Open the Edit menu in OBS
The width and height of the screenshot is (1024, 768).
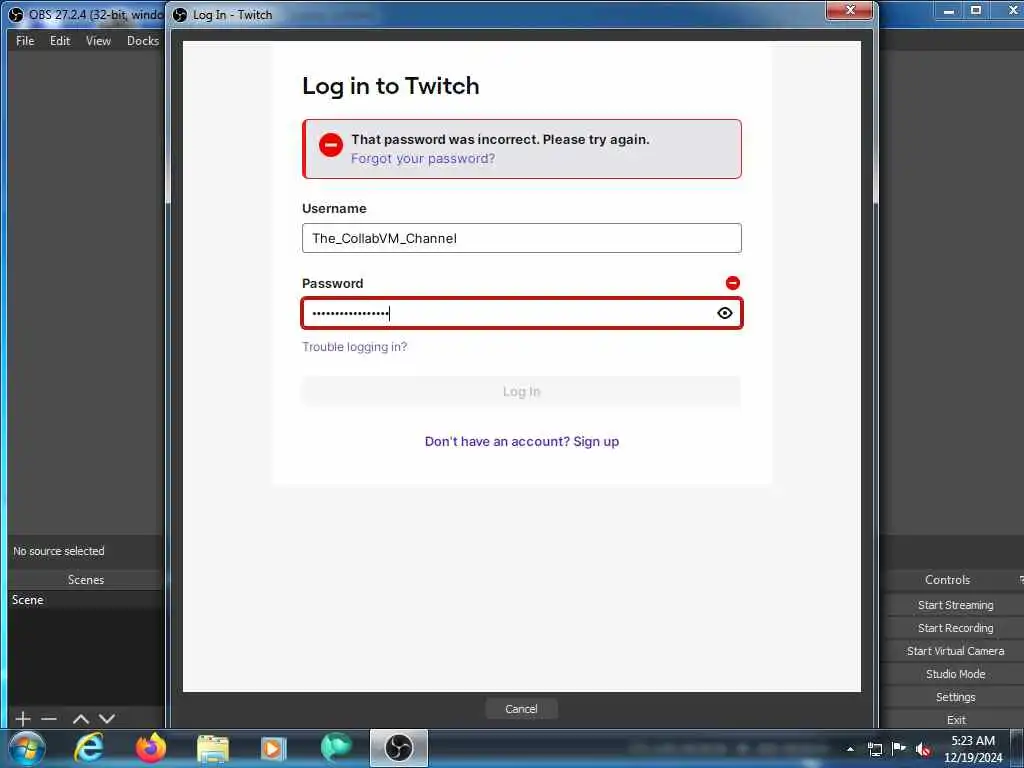pos(59,40)
